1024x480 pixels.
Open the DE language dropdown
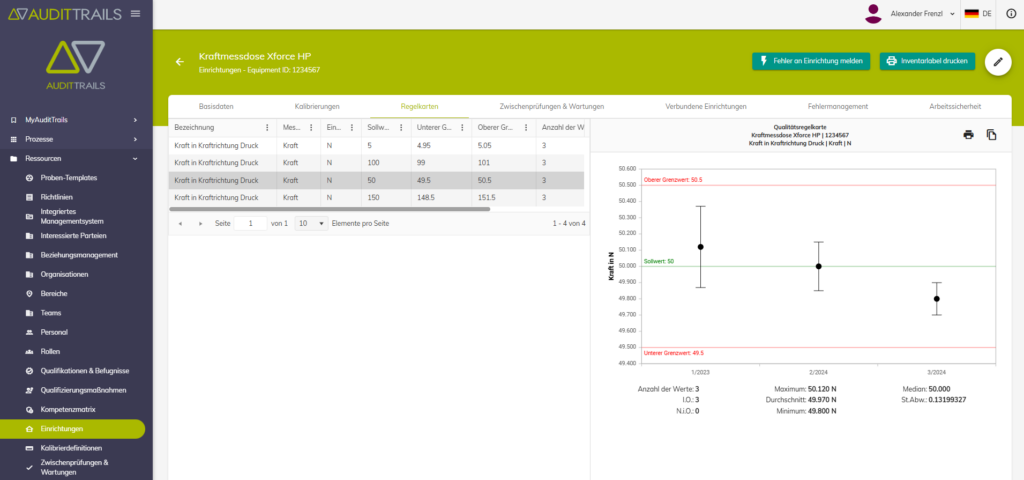click(x=978, y=14)
